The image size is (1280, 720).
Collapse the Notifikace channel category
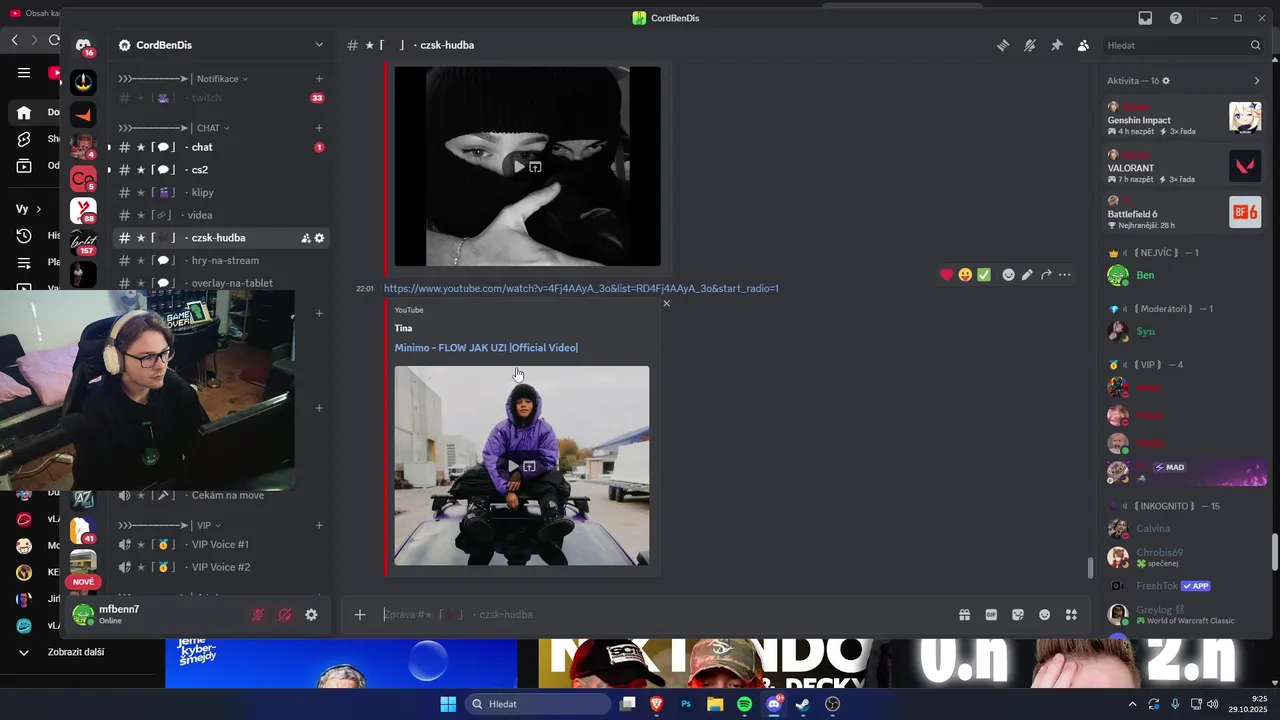183,78
